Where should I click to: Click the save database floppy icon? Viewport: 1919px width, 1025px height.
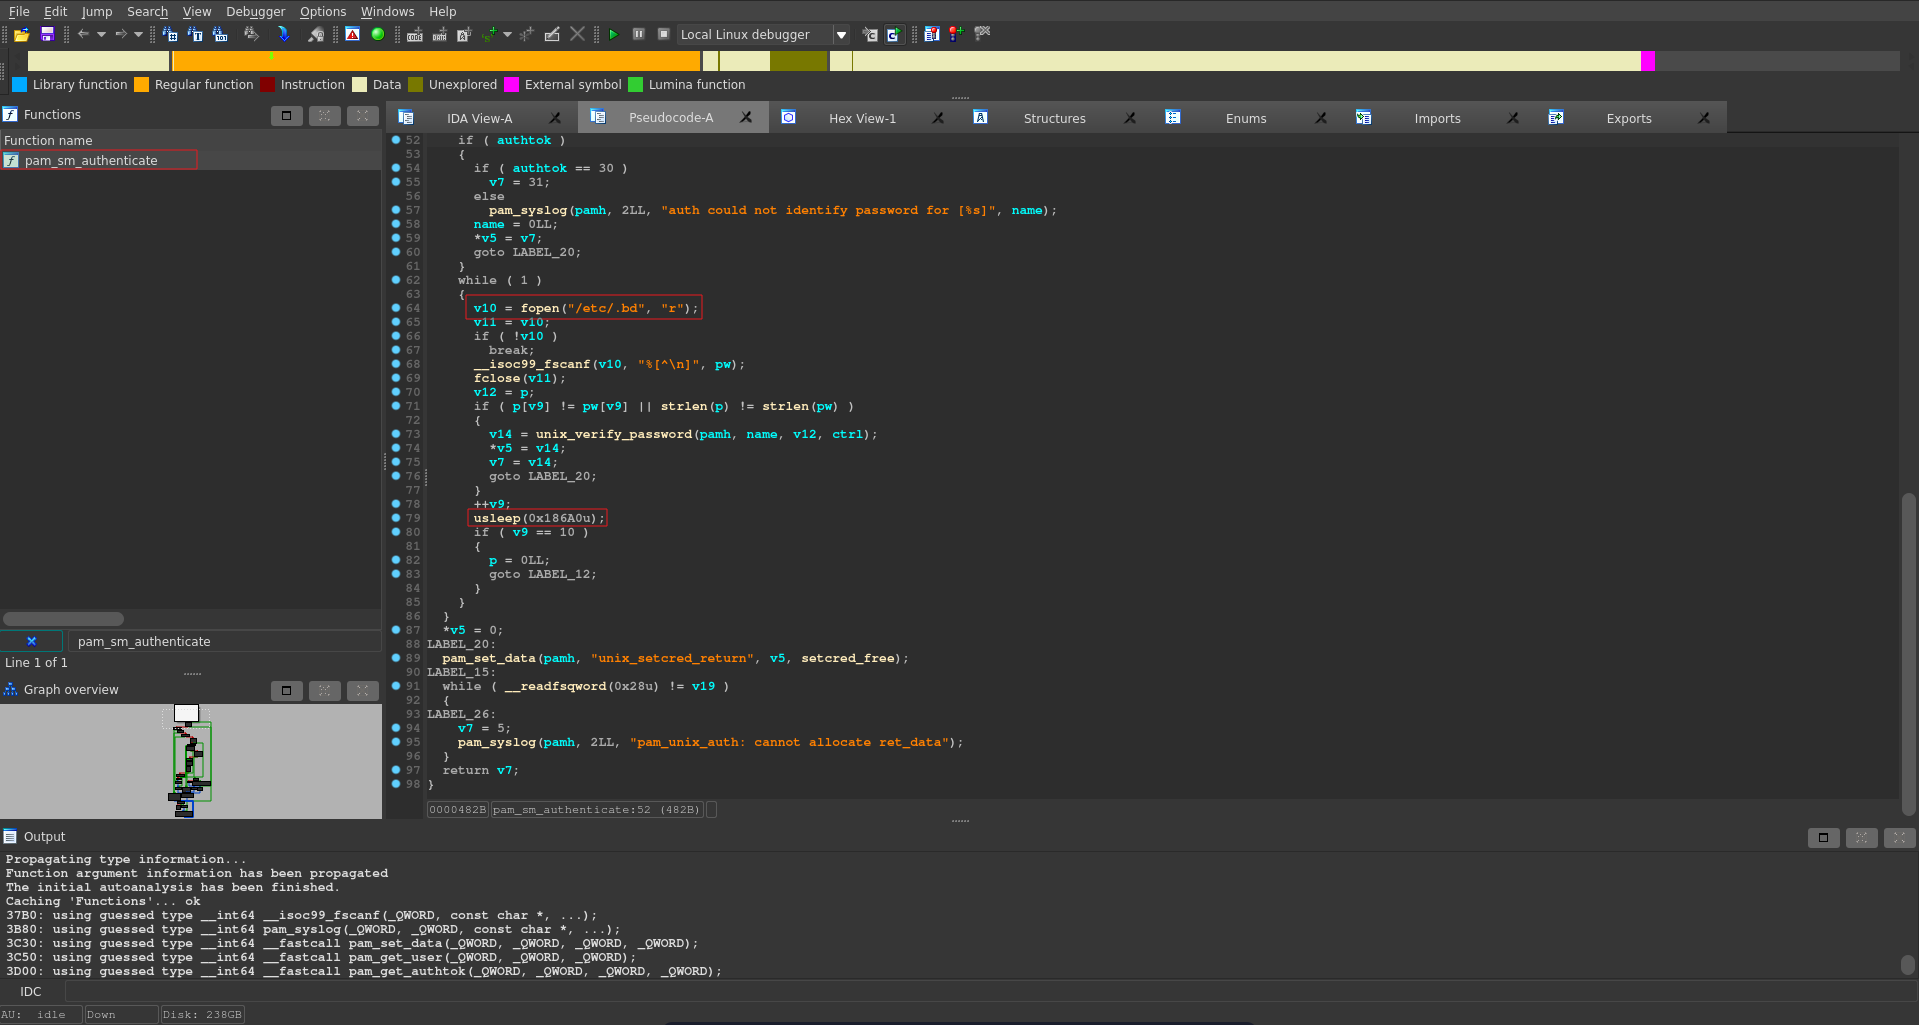click(x=47, y=35)
